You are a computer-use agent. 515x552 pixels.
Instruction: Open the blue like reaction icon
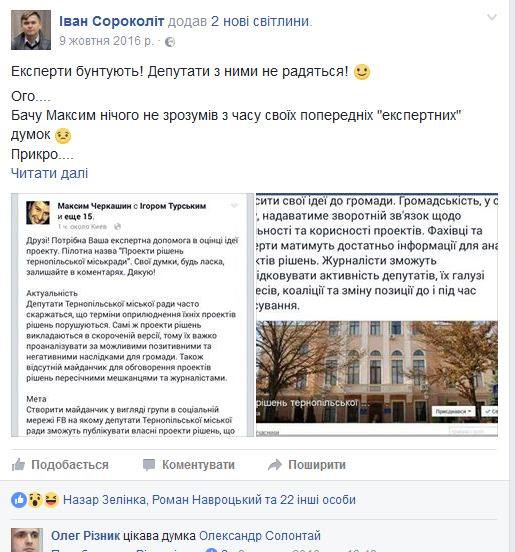pyautogui.click(x=19, y=500)
